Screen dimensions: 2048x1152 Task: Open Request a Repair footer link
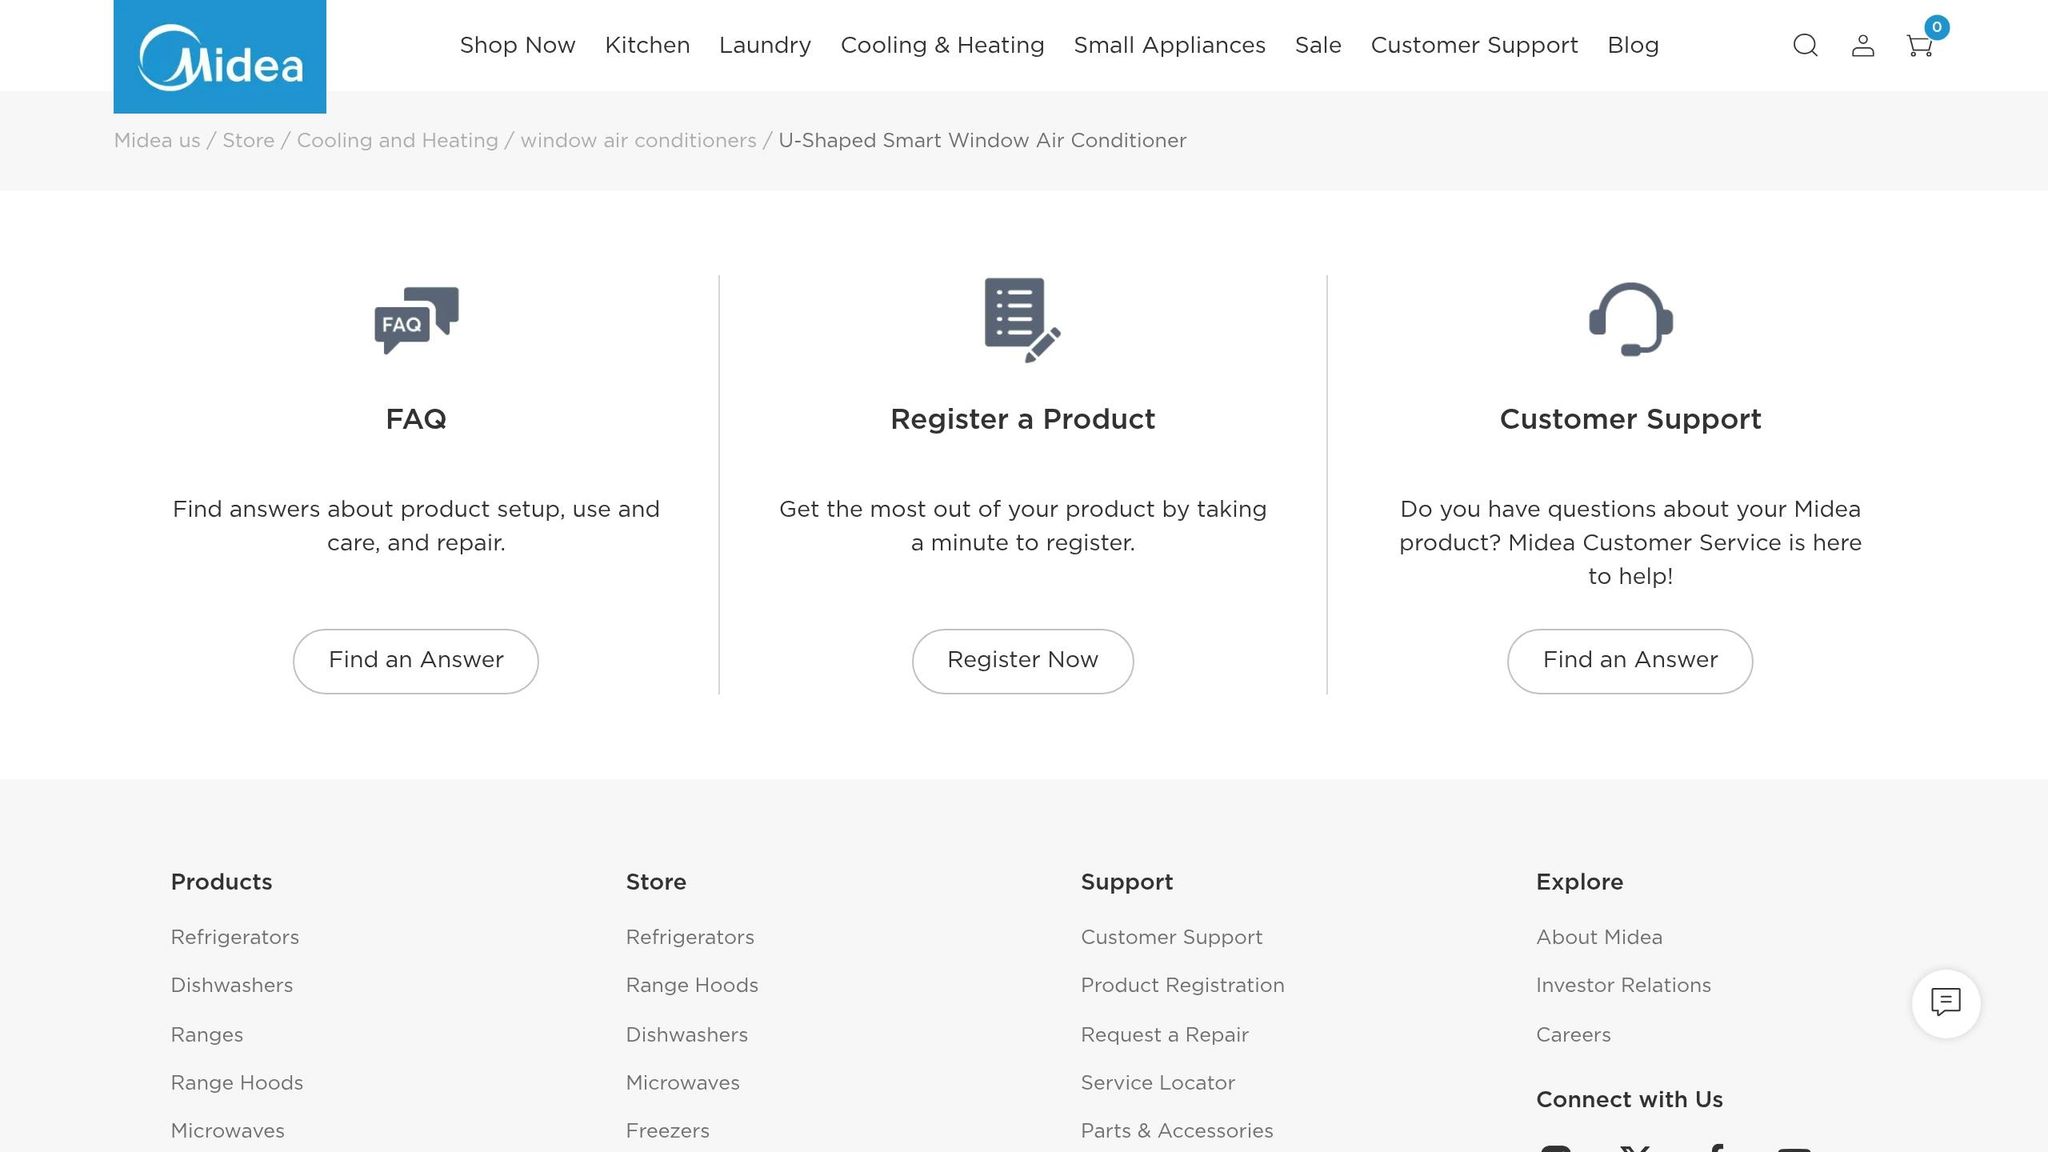pyautogui.click(x=1165, y=1035)
